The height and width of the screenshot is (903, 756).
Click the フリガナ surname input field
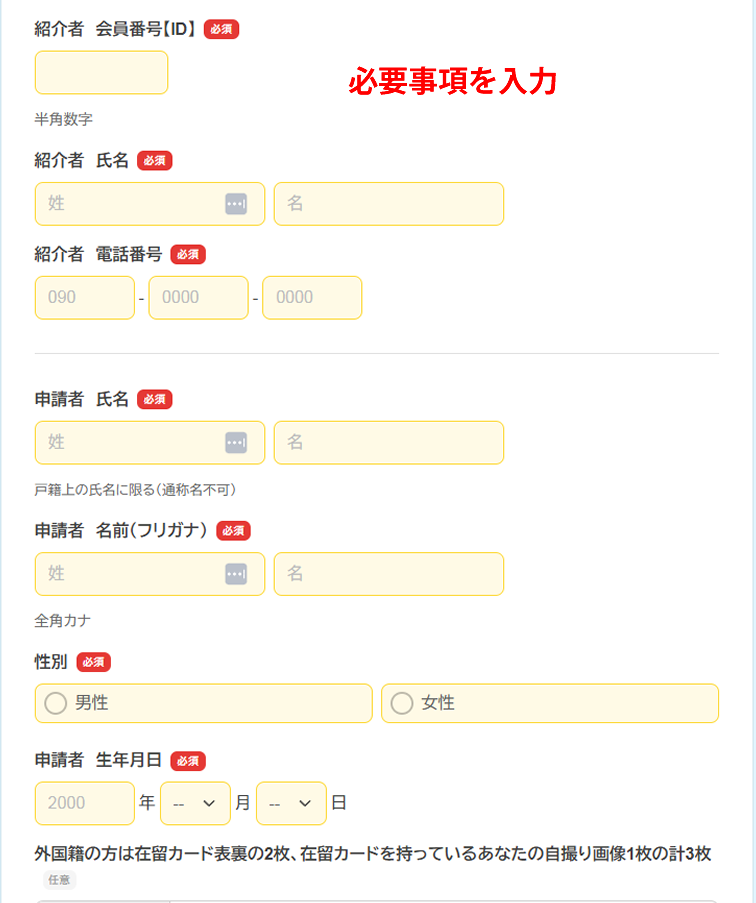(130, 574)
